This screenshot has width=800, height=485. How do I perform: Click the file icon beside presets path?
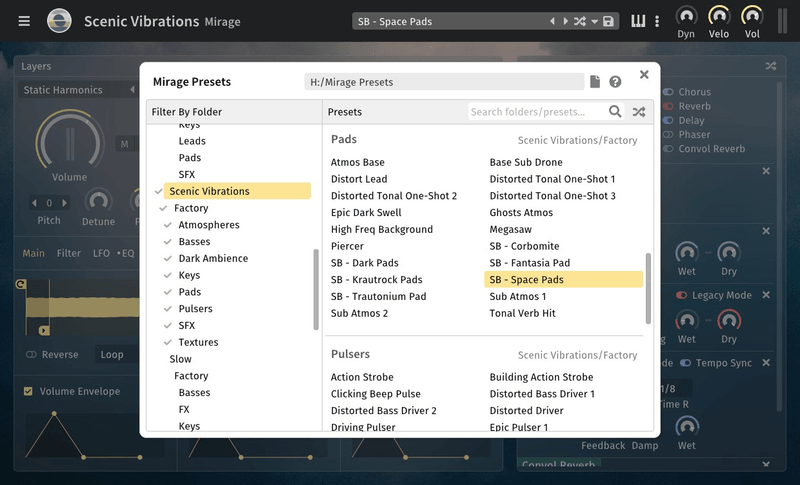pyautogui.click(x=595, y=82)
